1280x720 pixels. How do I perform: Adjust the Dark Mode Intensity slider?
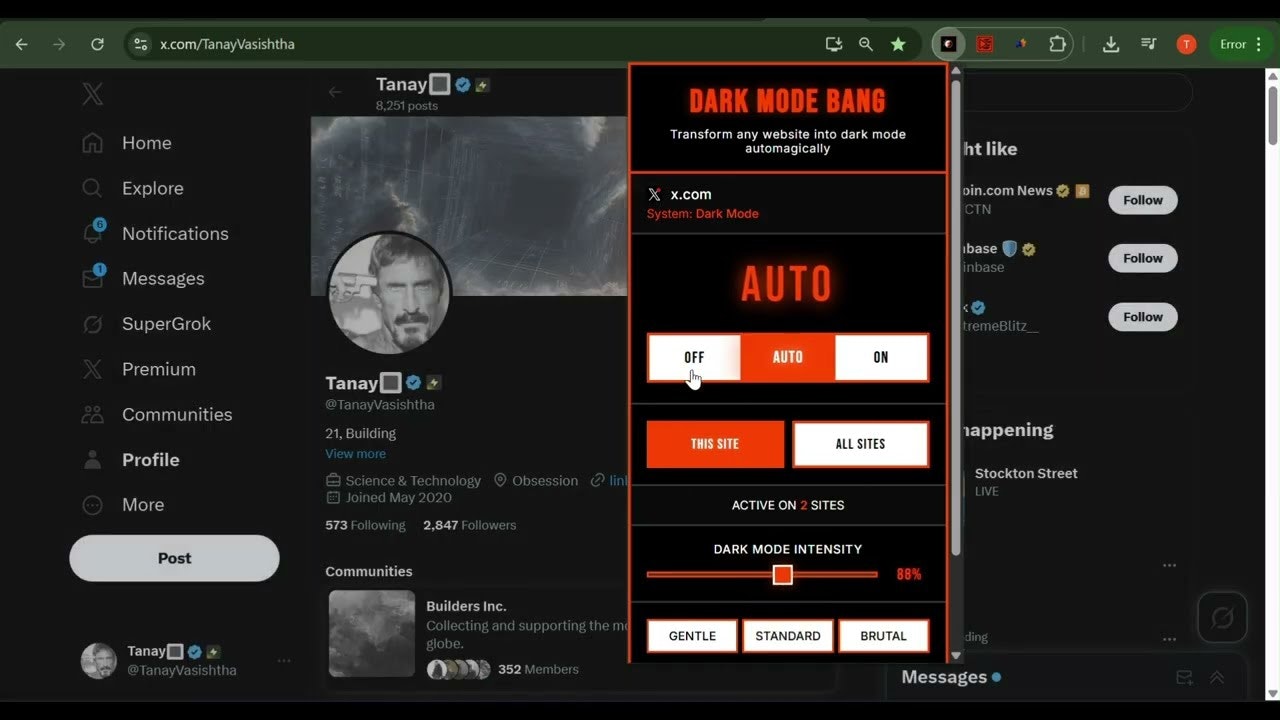pyautogui.click(x=783, y=574)
